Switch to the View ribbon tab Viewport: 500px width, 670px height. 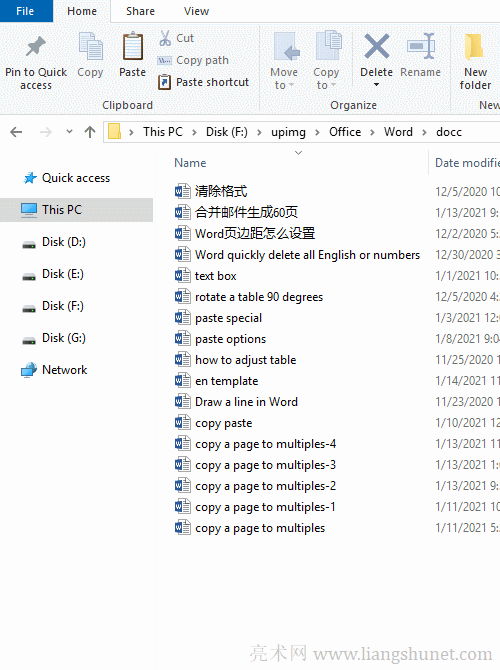click(196, 11)
